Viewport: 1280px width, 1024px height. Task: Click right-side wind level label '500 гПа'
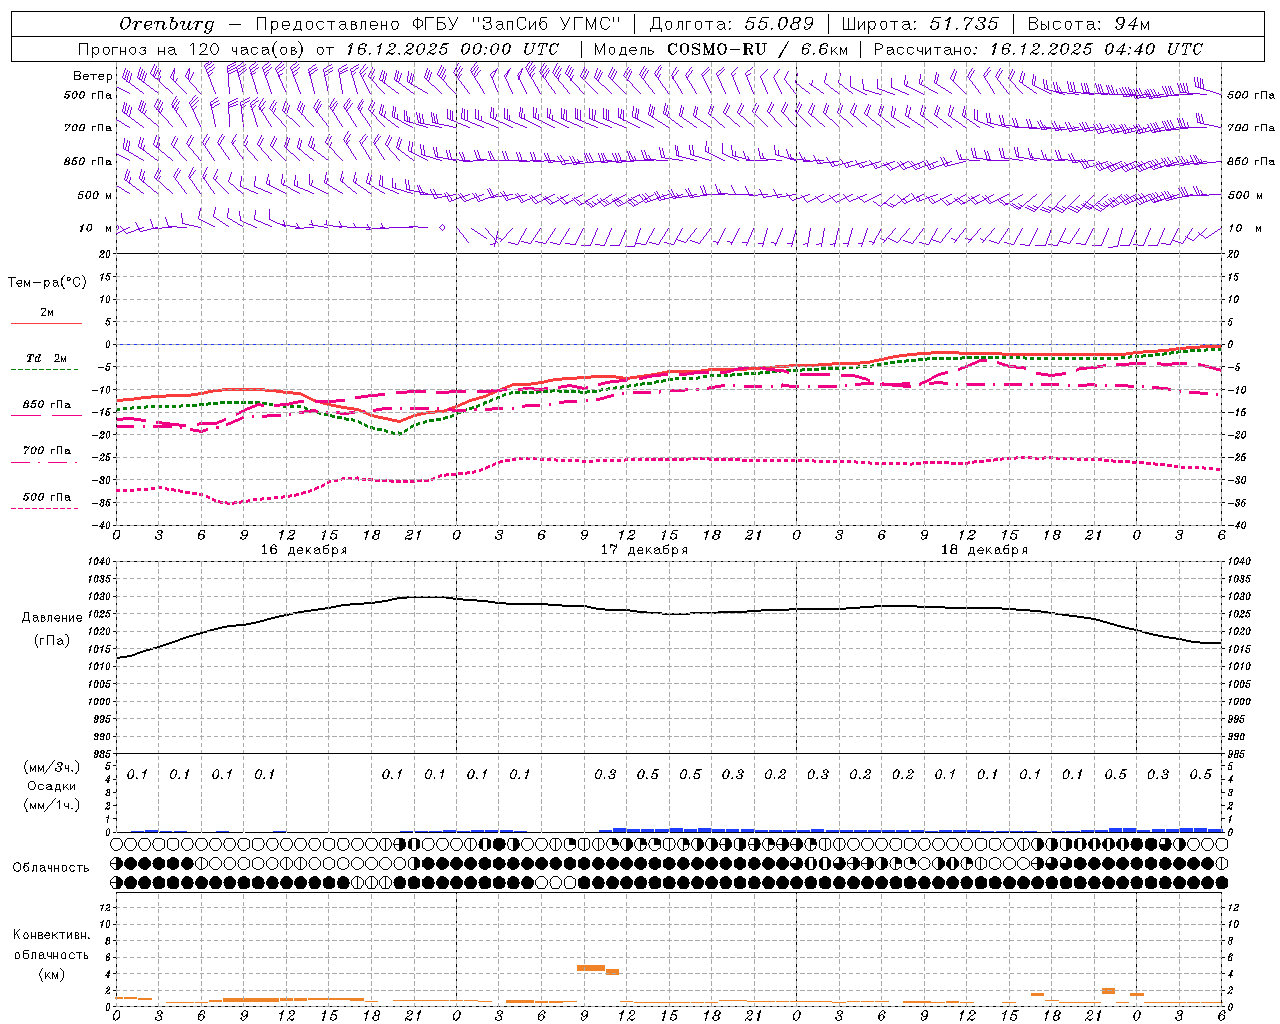[1251, 95]
